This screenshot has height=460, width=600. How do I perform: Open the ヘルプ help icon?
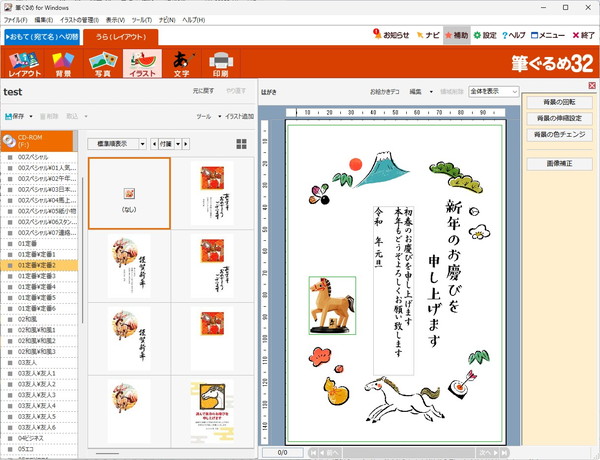coord(515,35)
